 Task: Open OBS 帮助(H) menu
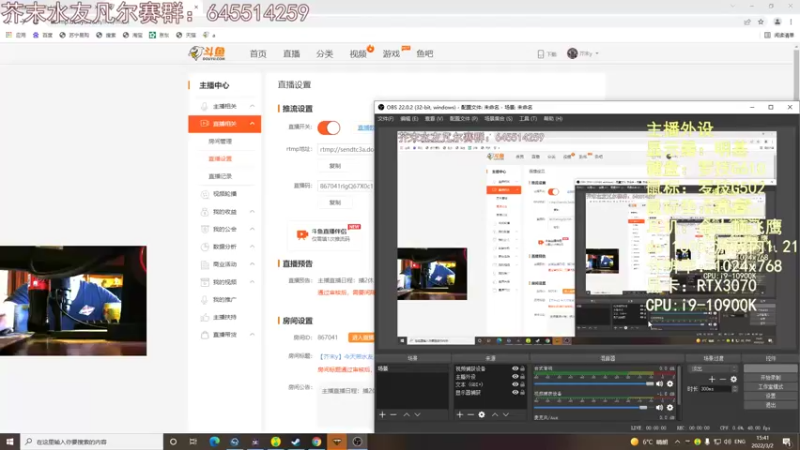(x=553, y=118)
